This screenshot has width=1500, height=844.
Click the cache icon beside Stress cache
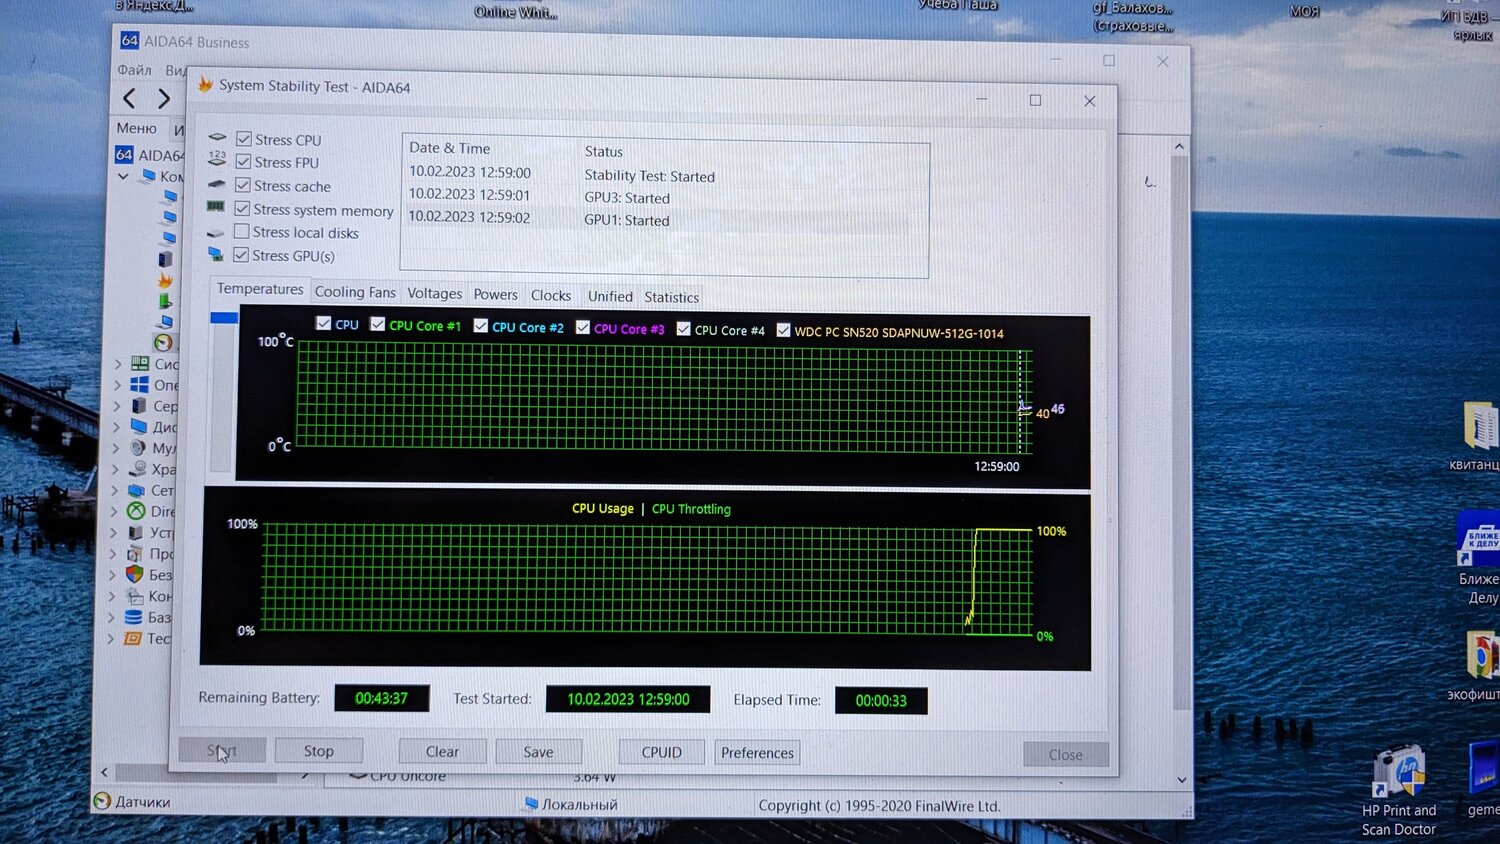(x=216, y=184)
